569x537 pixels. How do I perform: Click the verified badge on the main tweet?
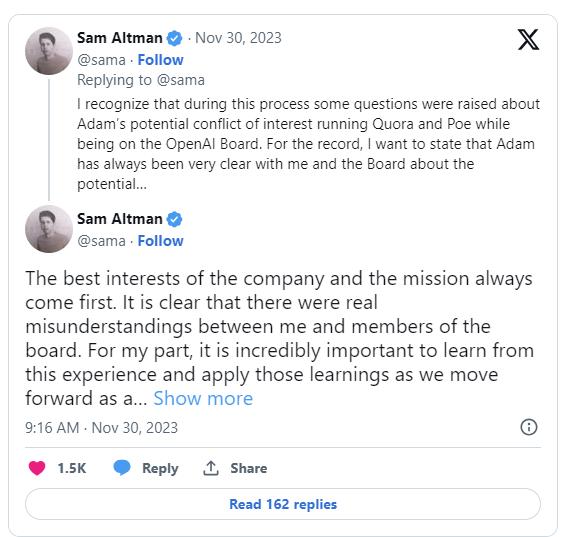coord(175,219)
